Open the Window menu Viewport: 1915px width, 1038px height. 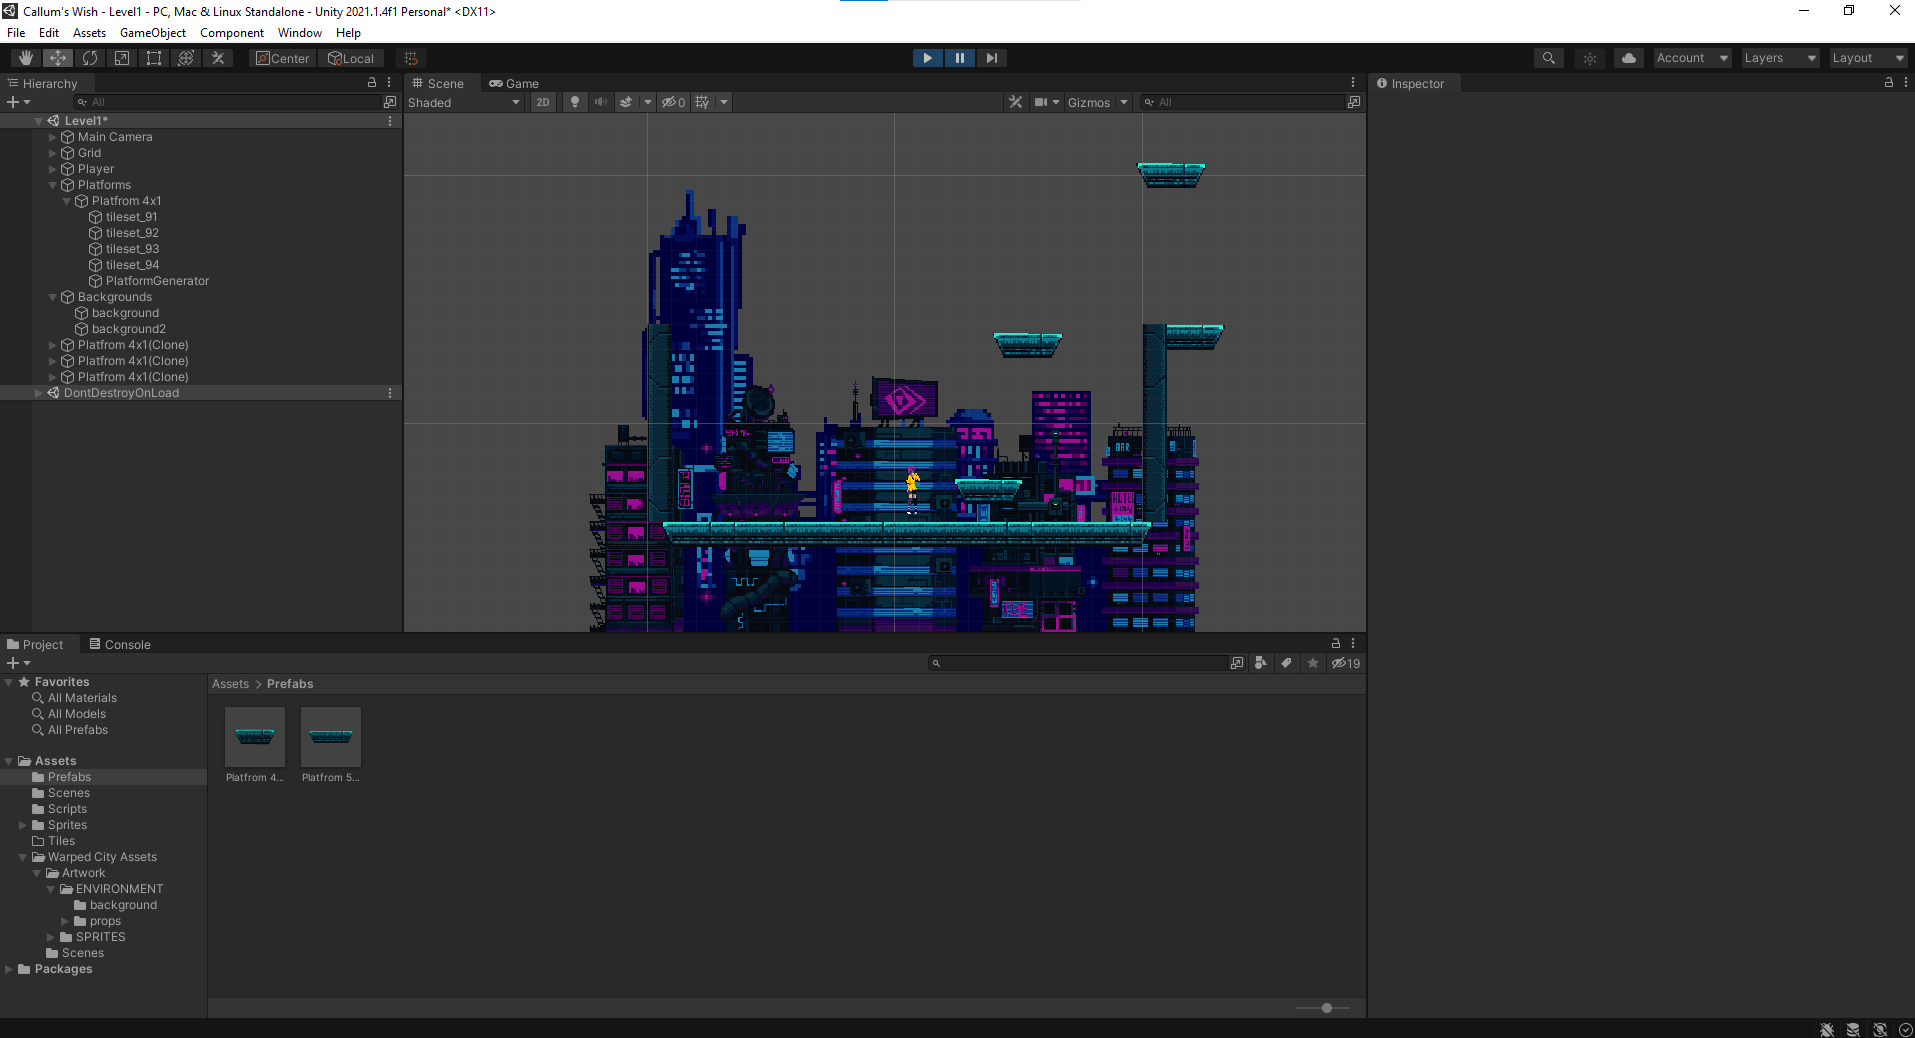pyautogui.click(x=300, y=33)
